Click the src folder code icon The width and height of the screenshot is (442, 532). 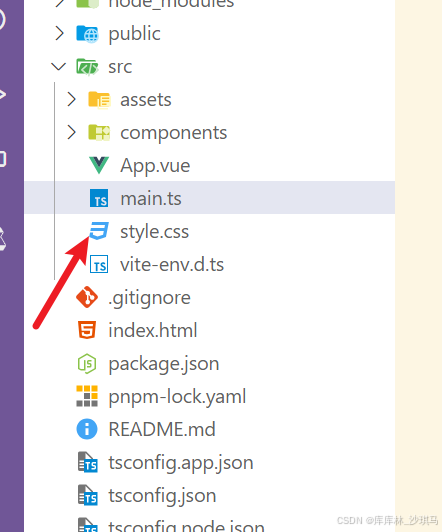[87, 66]
